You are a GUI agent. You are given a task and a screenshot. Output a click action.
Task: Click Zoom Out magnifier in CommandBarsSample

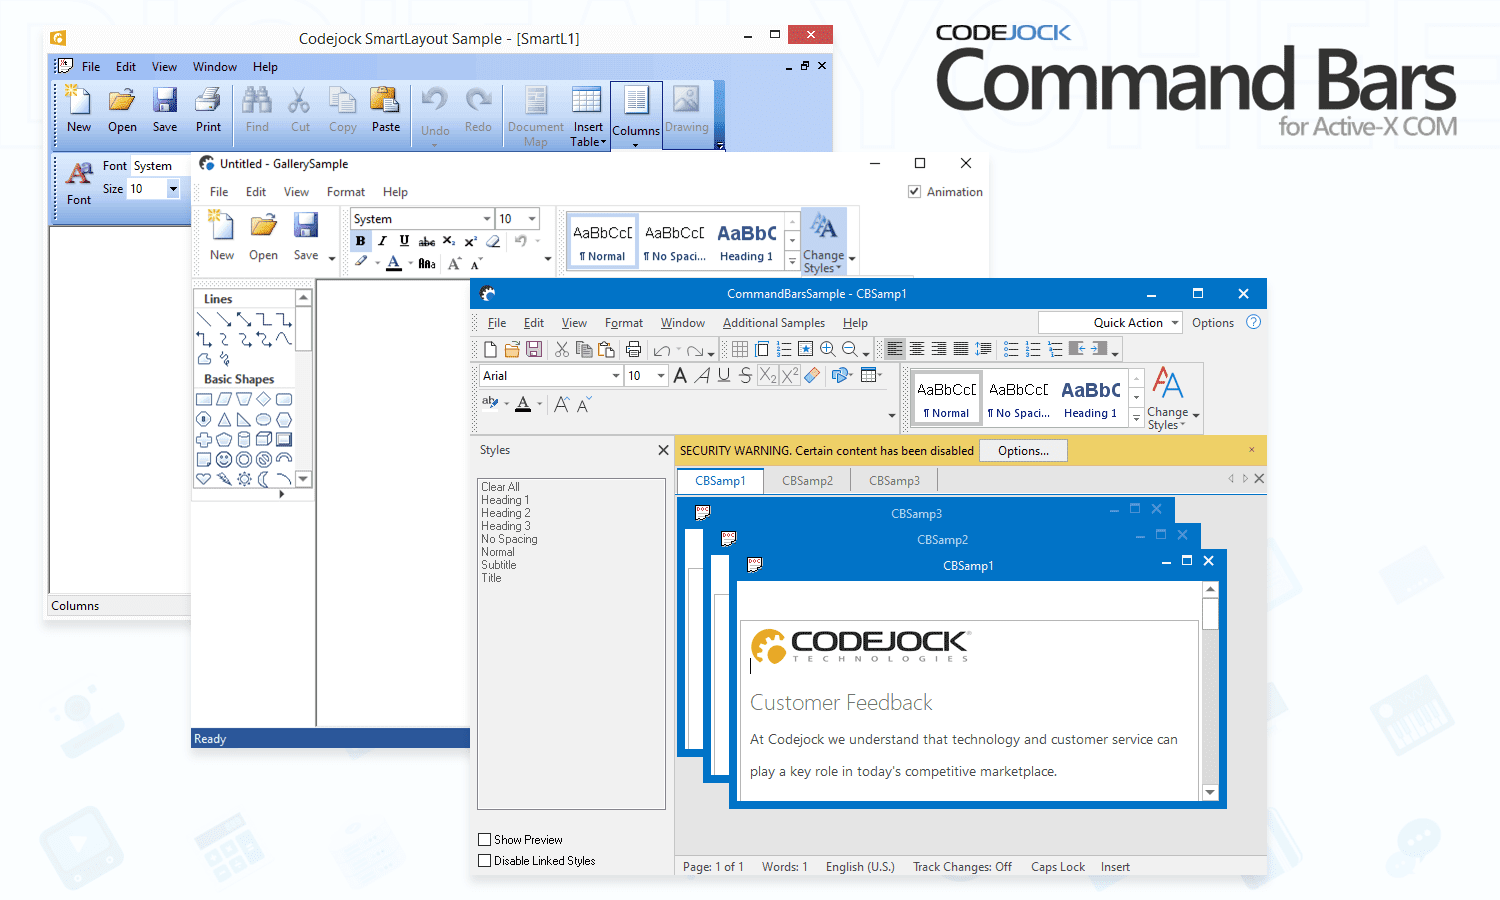click(x=850, y=349)
